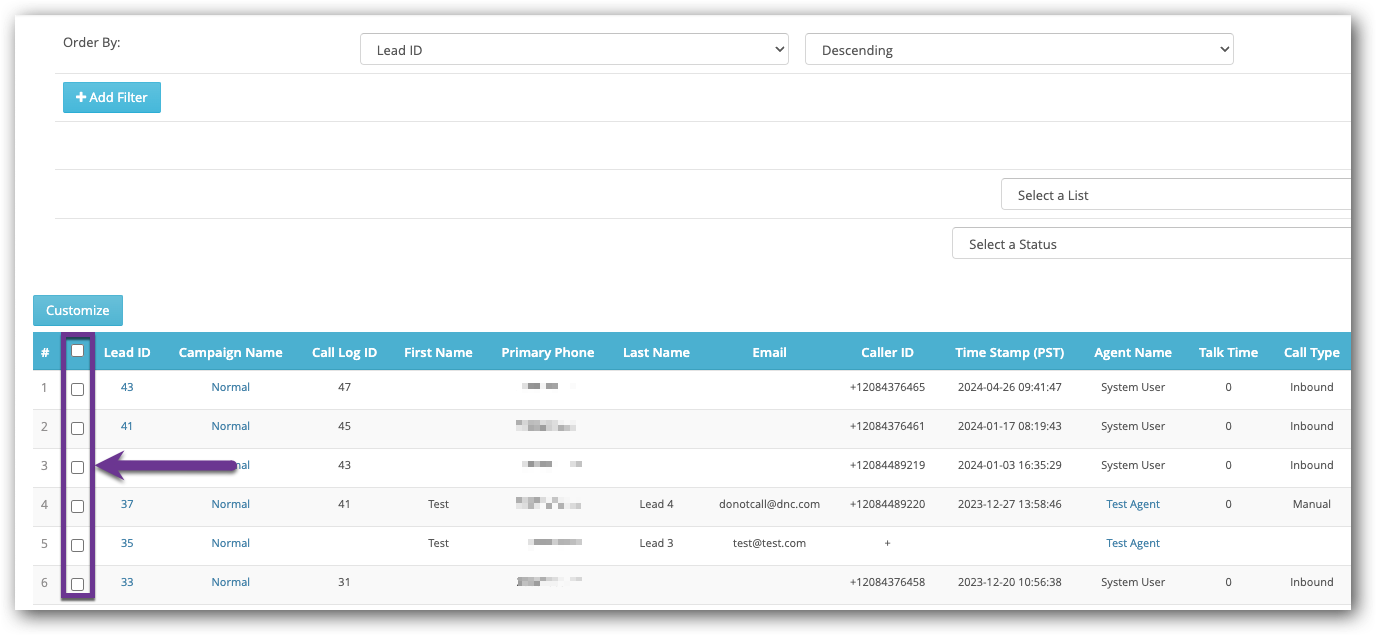The image size is (1376, 635).
Task: Check the checkbox on row 2
Action: click(77, 428)
